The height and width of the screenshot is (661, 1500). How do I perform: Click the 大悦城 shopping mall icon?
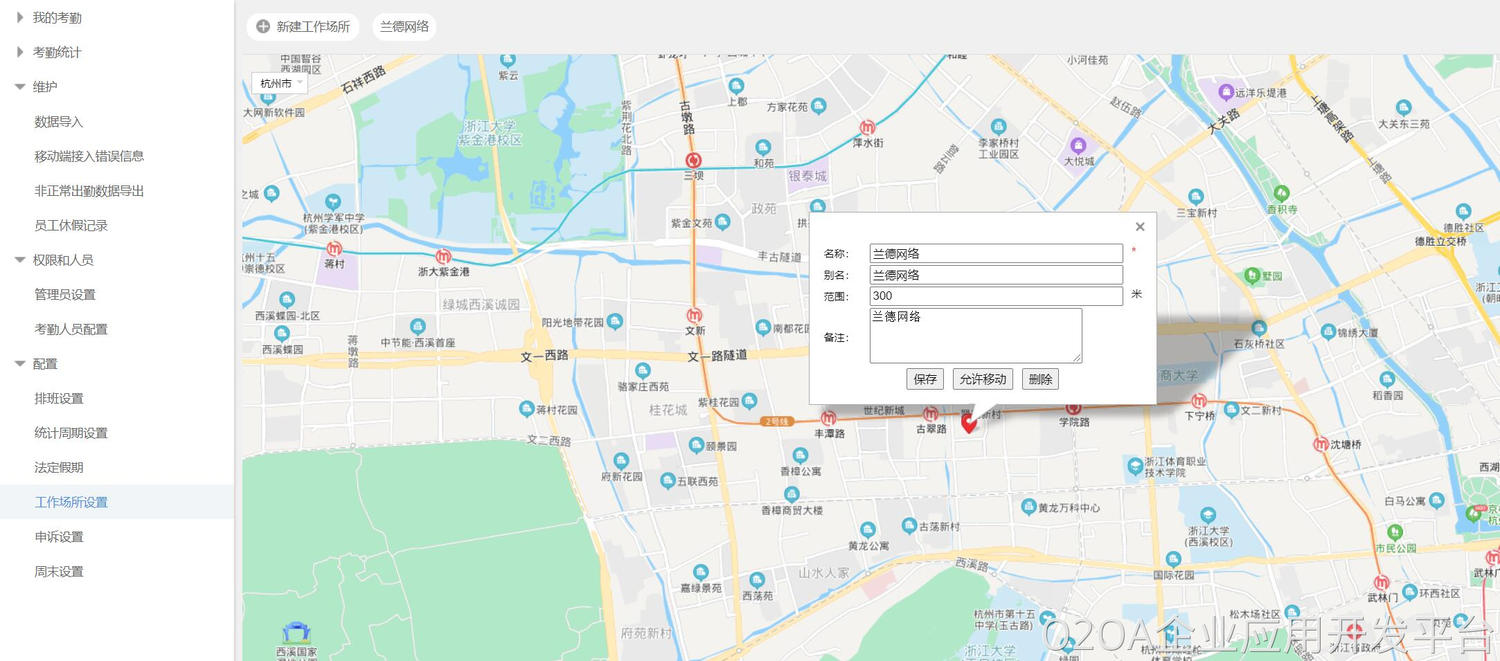tap(1078, 144)
